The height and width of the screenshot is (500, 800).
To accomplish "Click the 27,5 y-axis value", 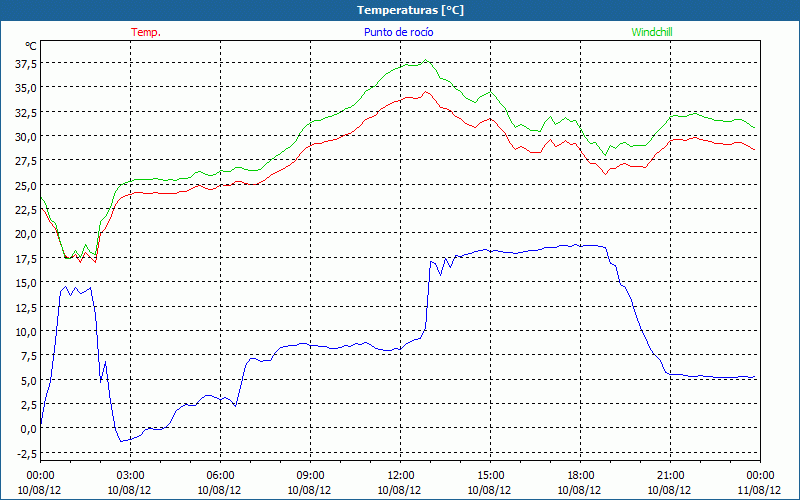I will tap(27, 161).
